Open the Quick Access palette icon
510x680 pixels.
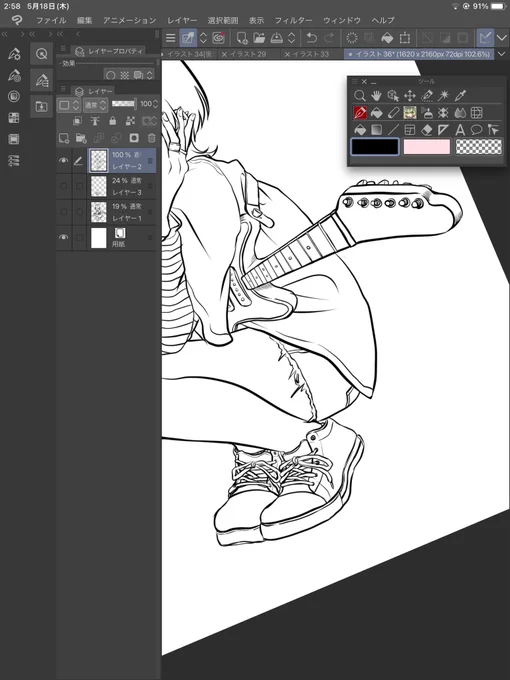click(x=42, y=54)
